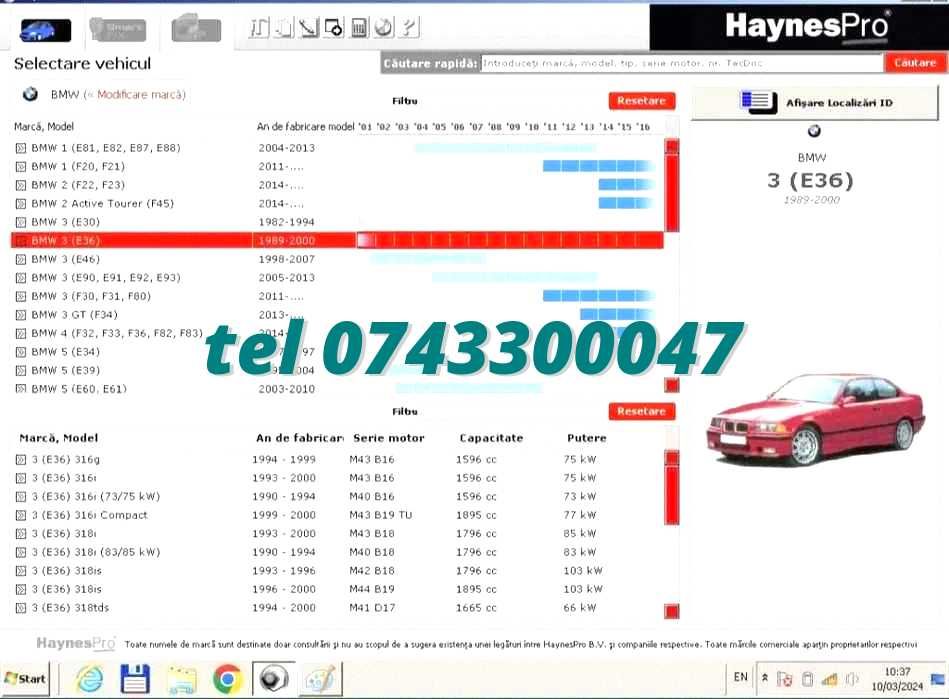Select 3 (E36) 318i with M43 B18
Screen dimensions: 949x699
(63, 534)
